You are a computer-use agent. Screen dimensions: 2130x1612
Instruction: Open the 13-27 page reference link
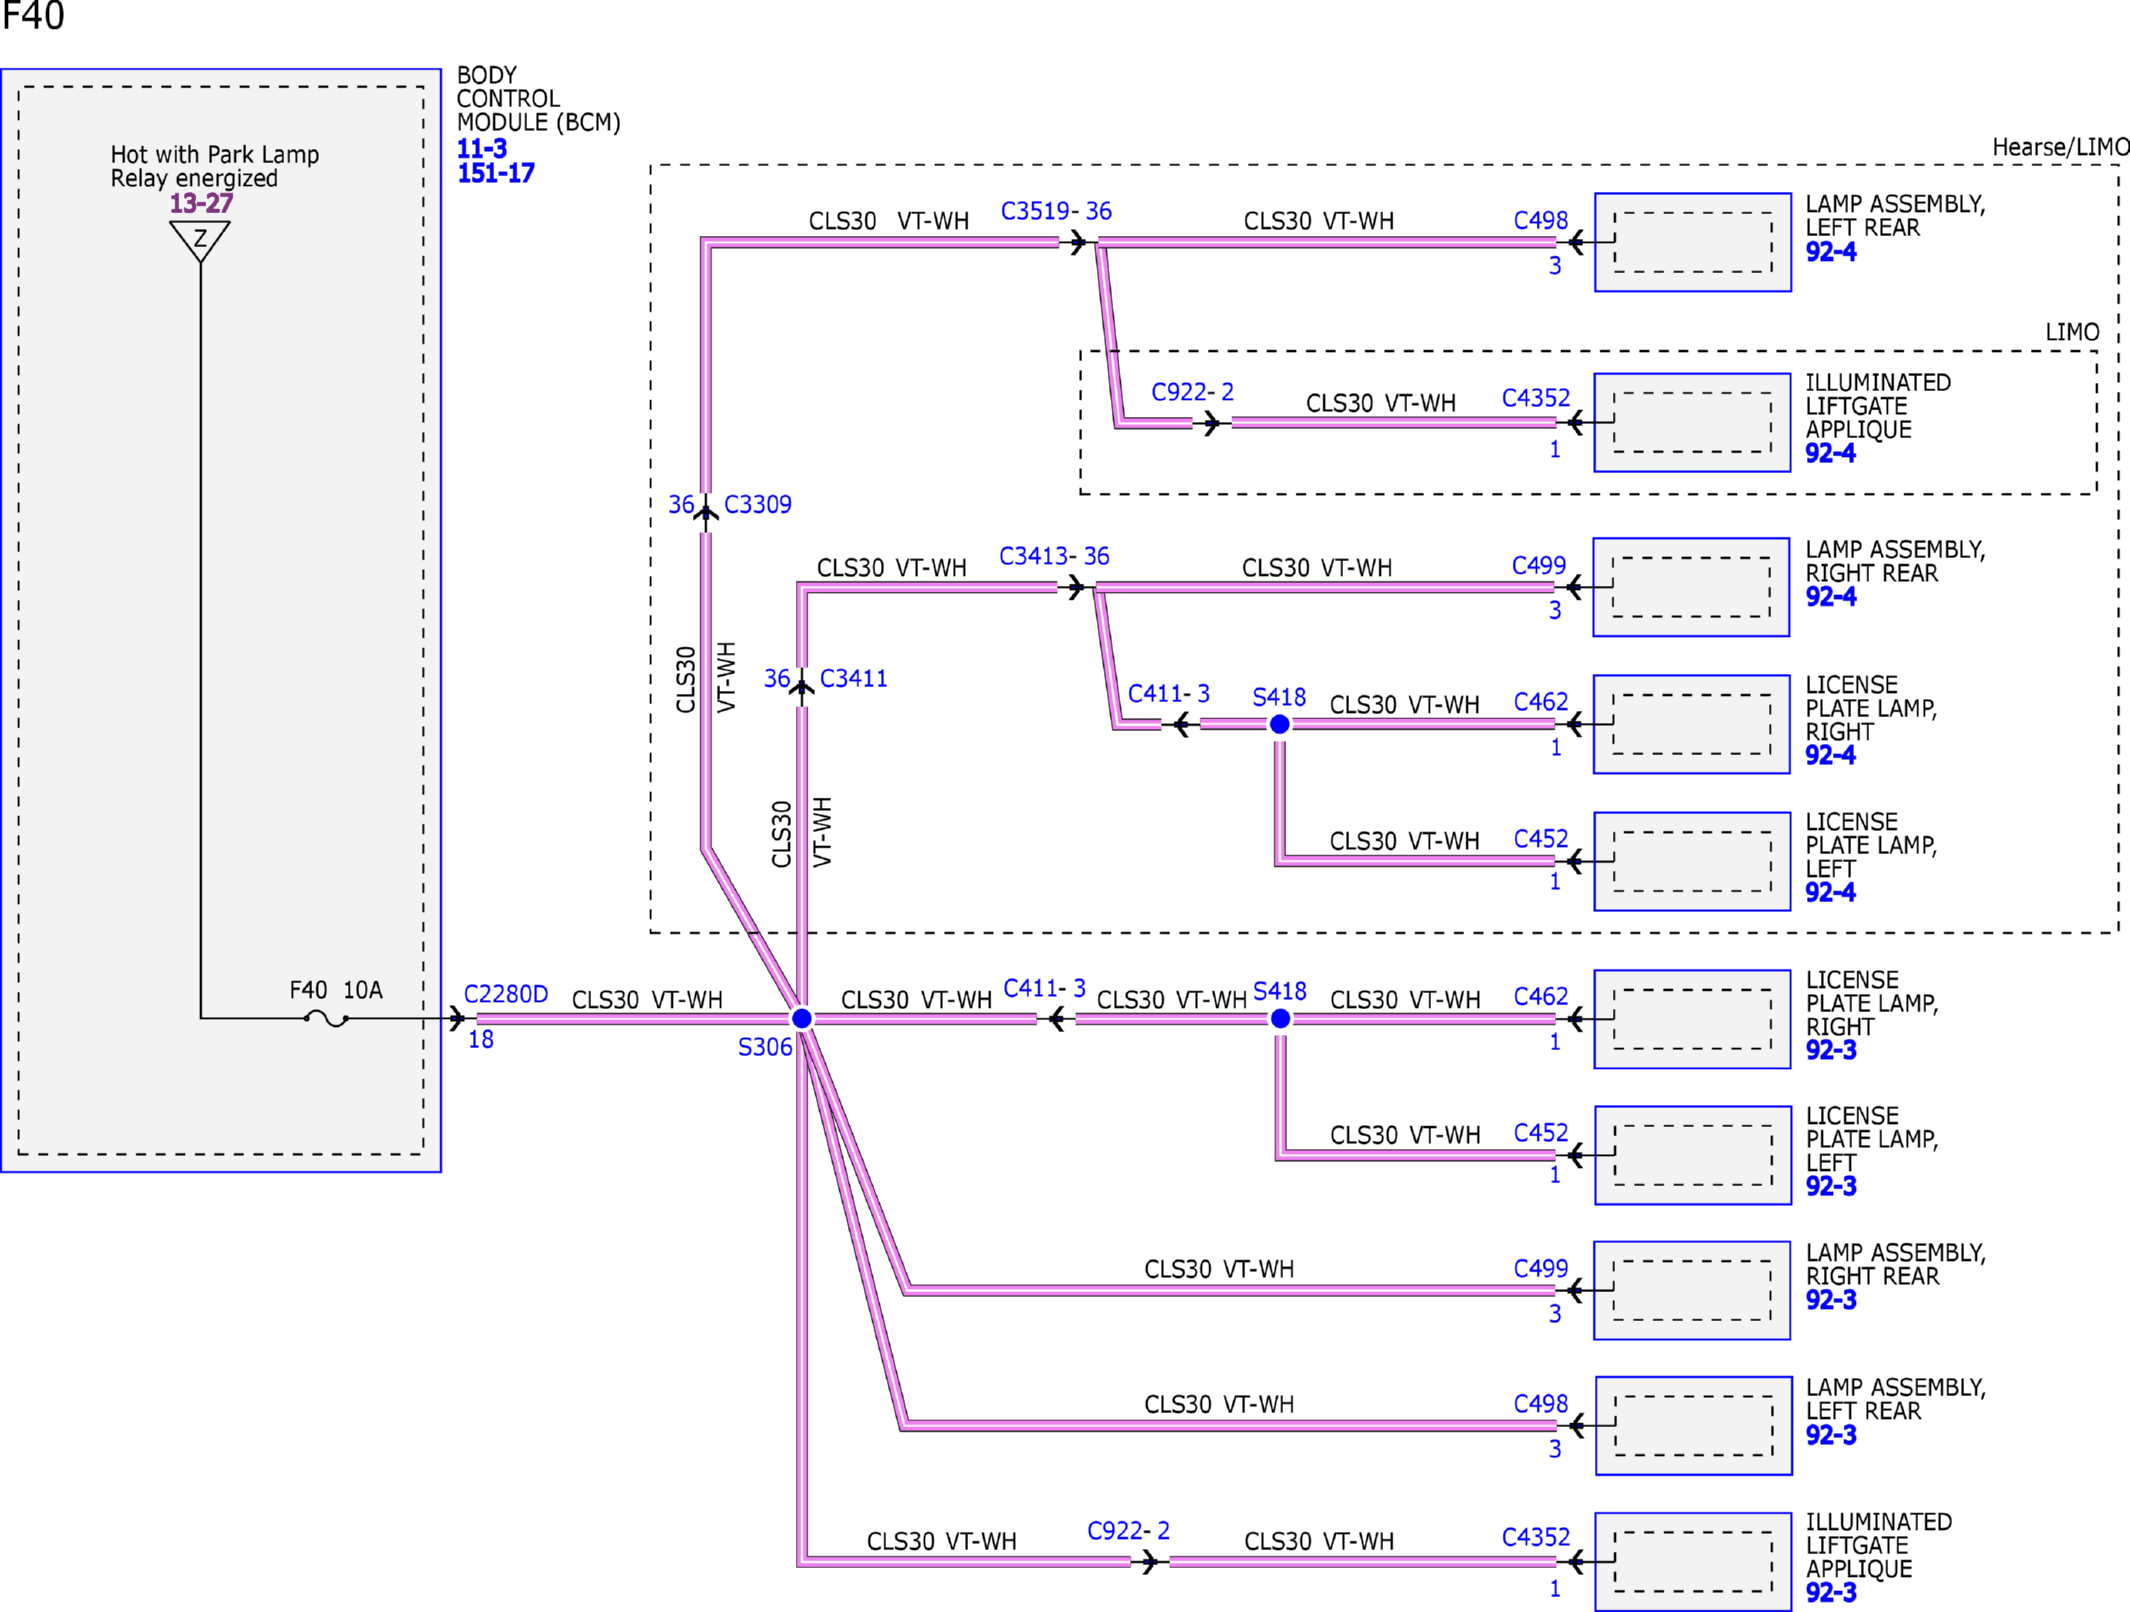(201, 203)
